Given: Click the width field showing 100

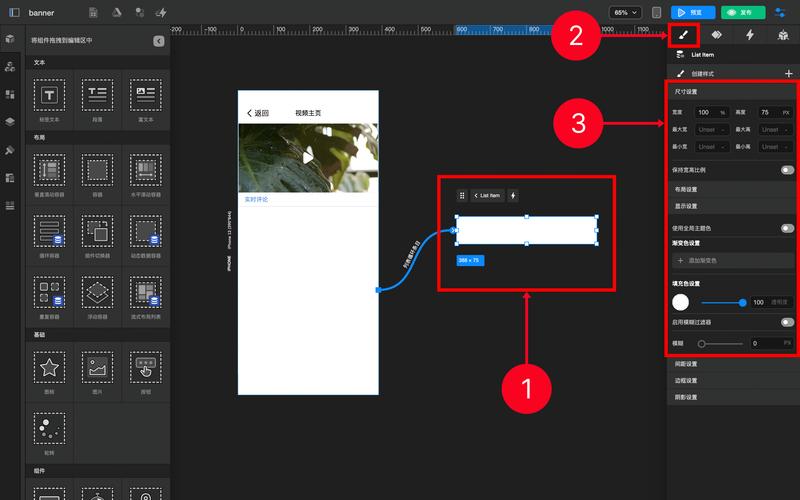Looking at the screenshot, I should (712, 112).
